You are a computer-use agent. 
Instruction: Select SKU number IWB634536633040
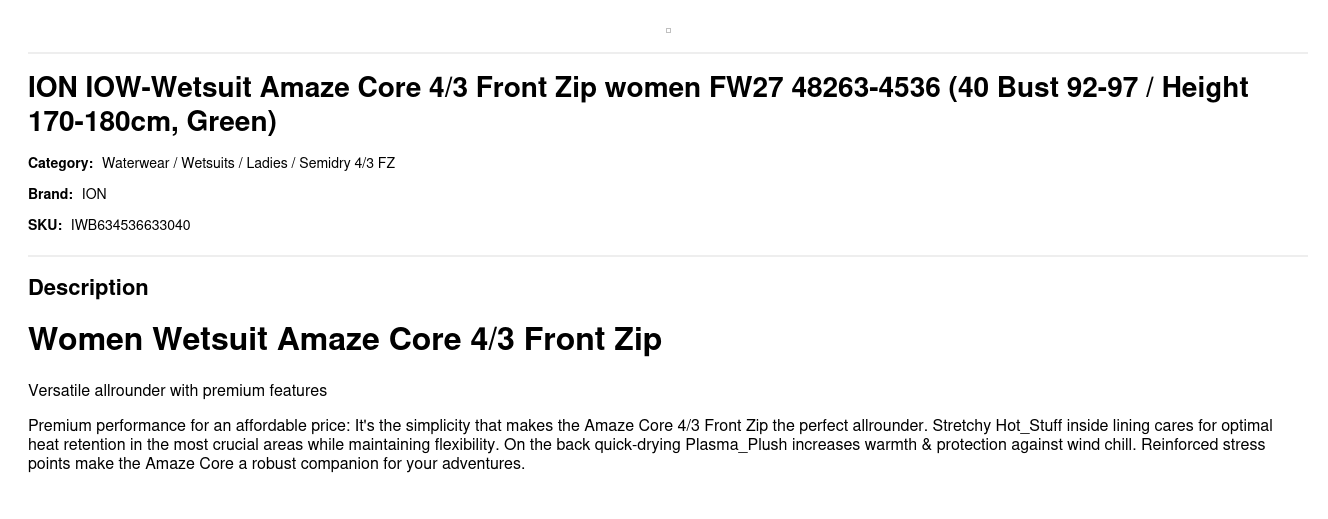pyautogui.click(x=130, y=225)
